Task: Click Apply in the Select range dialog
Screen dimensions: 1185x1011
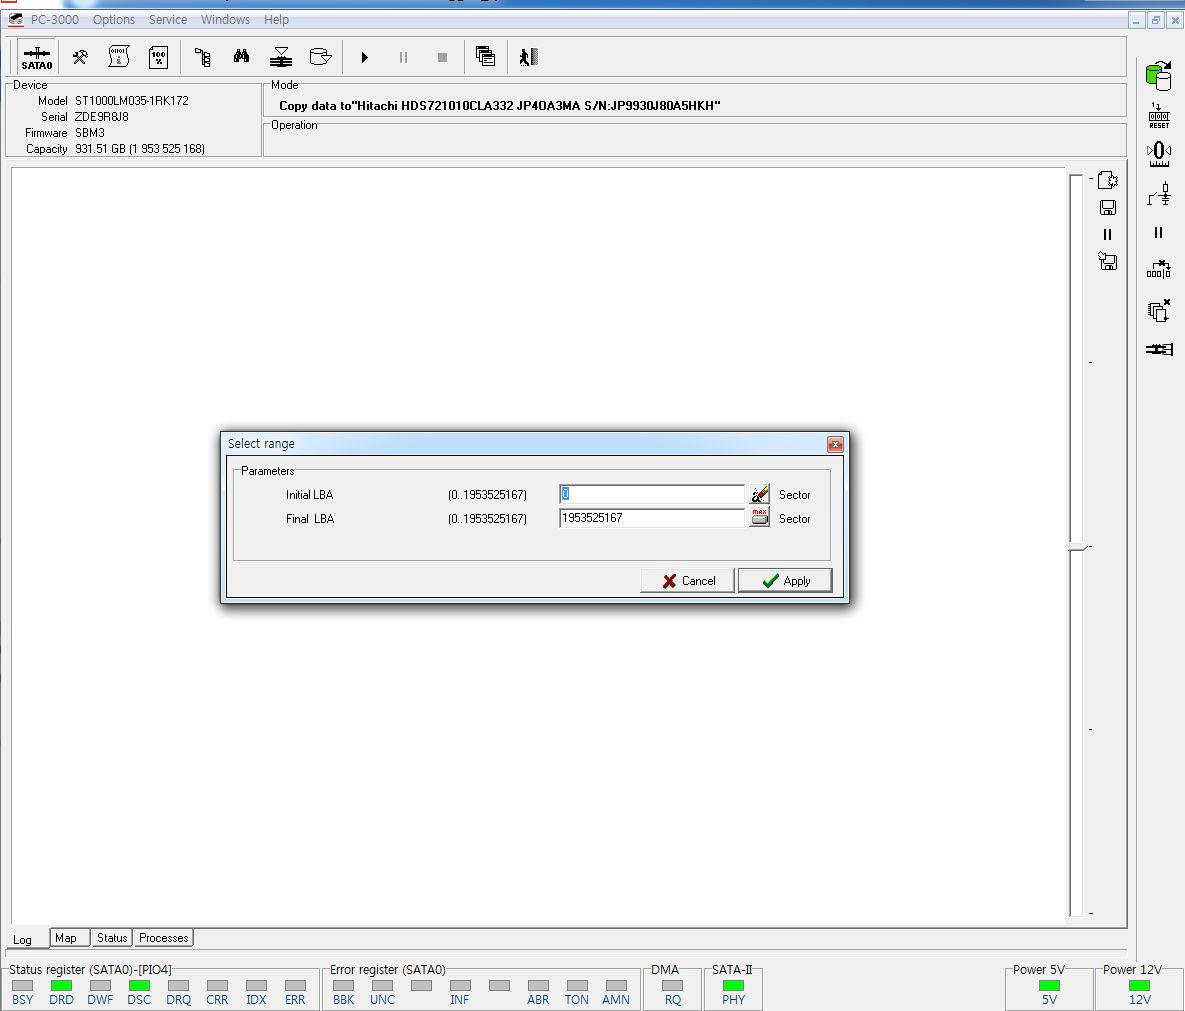Action: [x=784, y=580]
